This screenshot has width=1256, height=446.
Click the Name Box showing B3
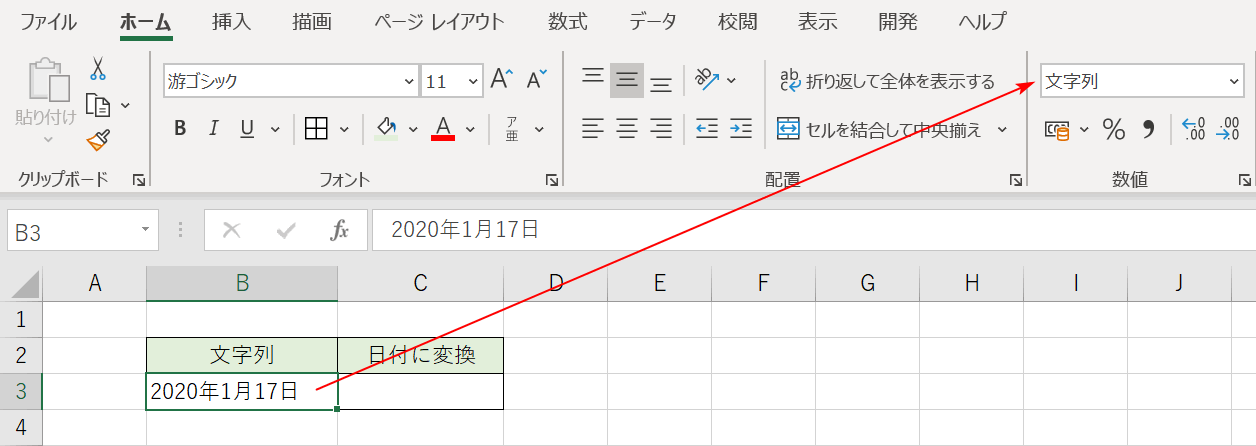82,231
